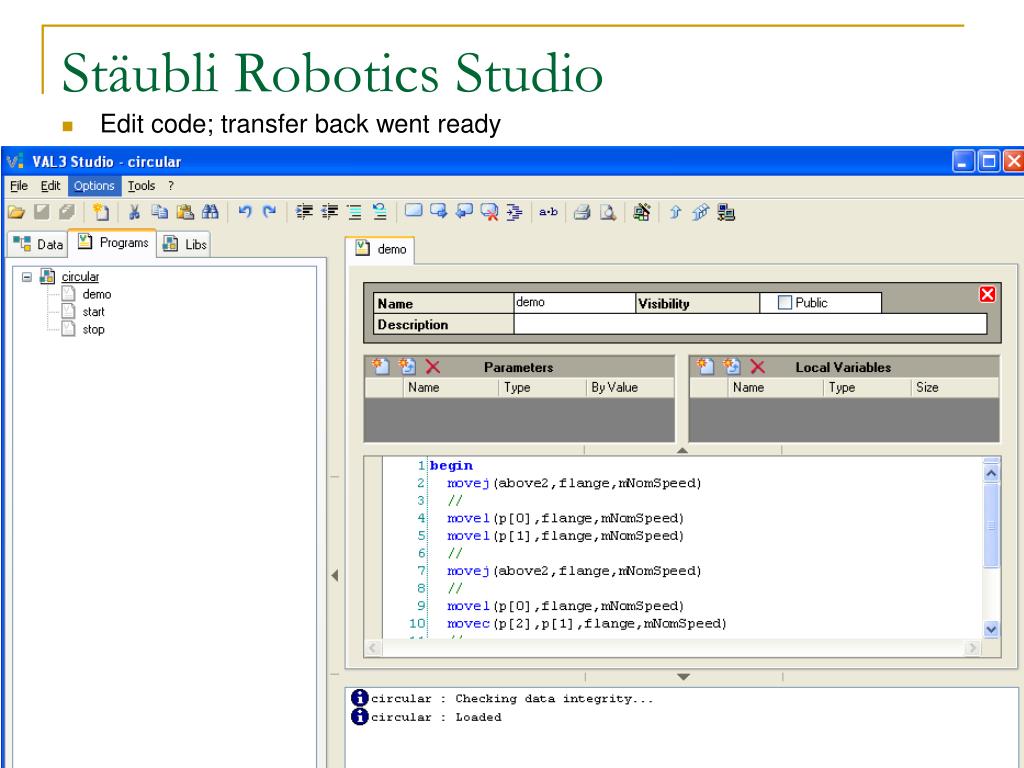Add a new parameter in the Parameters panel
Viewport: 1024px width, 768px height.
point(380,366)
